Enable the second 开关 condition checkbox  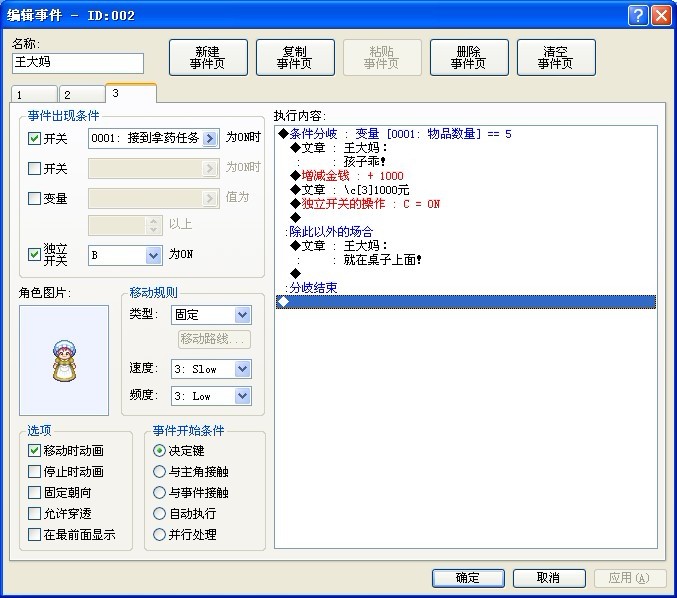click(34, 168)
